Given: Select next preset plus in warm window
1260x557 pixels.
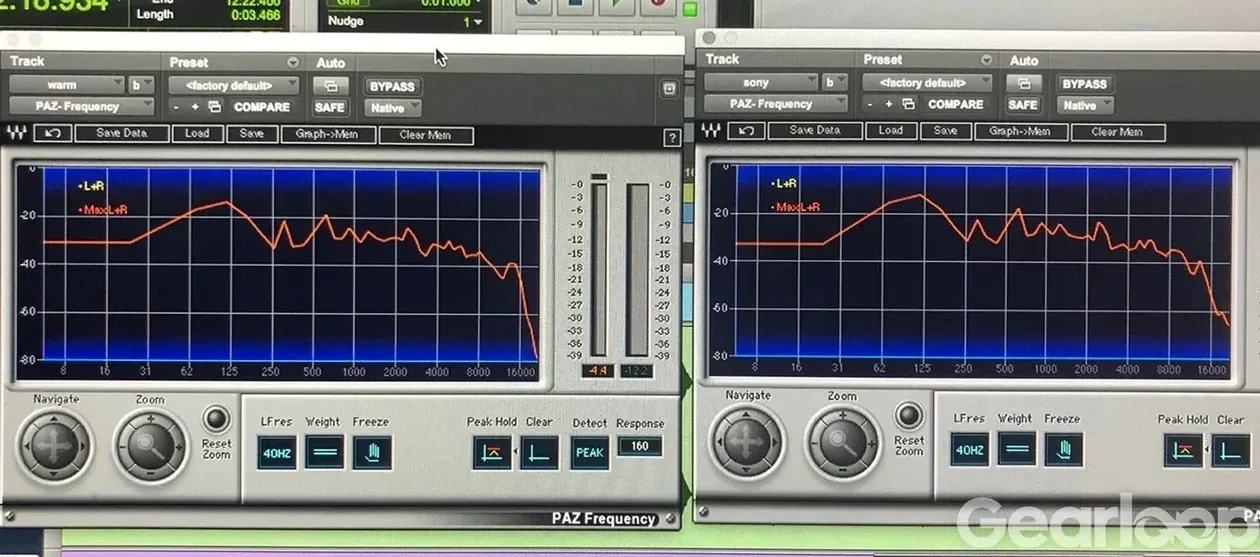Looking at the screenshot, I should coord(195,107).
